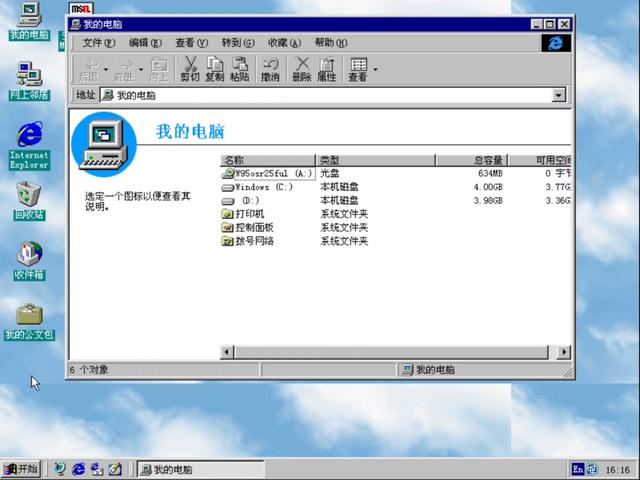Expand the address bar dropdown
This screenshot has width=640, height=480.
pos(558,95)
